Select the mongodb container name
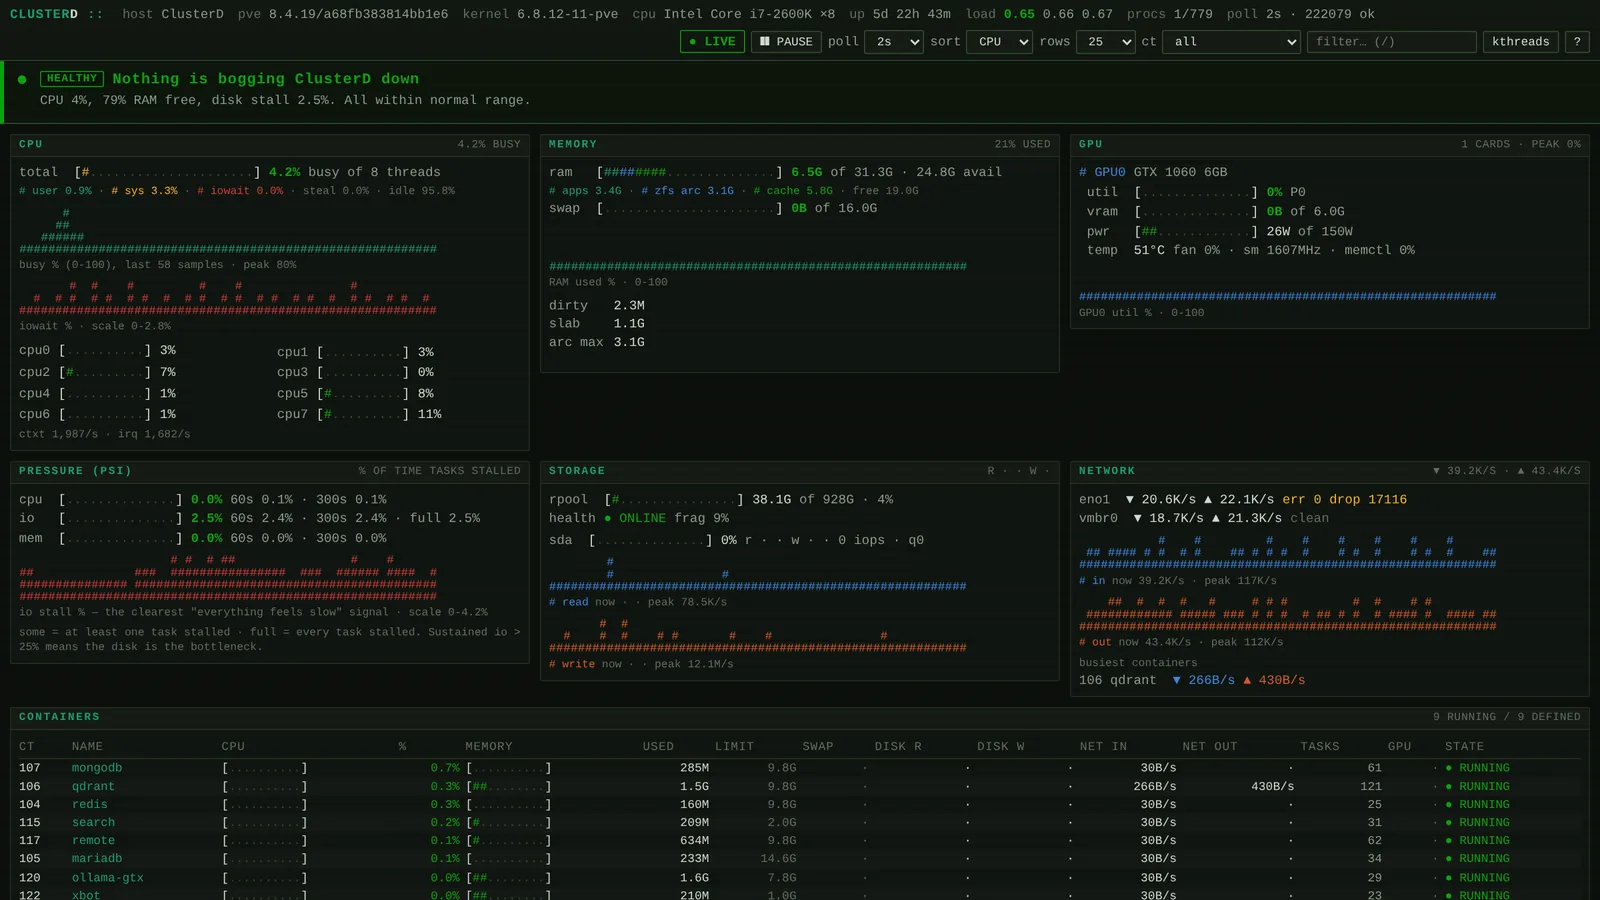This screenshot has width=1600, height=900. tap(97, 768)
